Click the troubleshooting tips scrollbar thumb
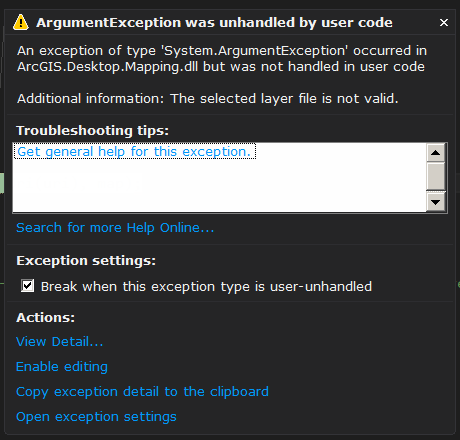Viewport: 460px width, 440px height. [435, 176]
